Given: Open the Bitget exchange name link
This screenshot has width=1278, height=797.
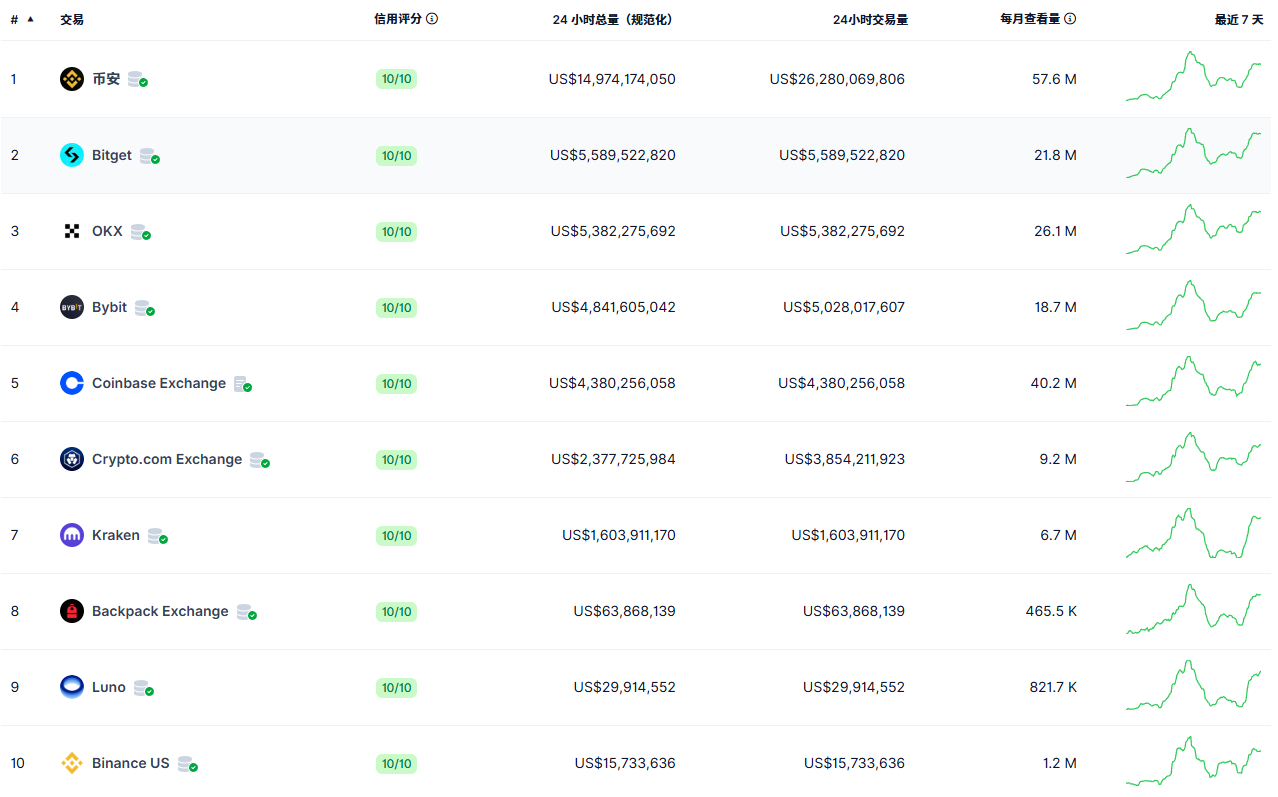Looking at the screenshot, I should pos(112,155).
